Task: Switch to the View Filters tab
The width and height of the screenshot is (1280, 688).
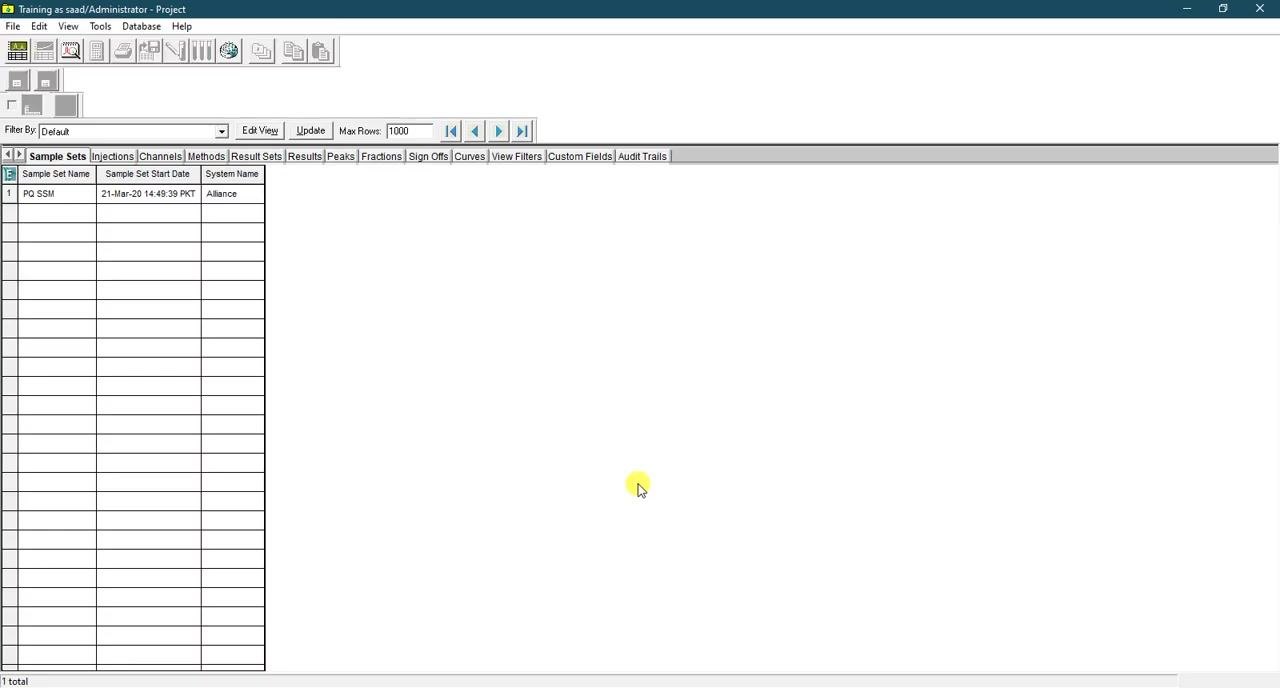Action: 516,156
